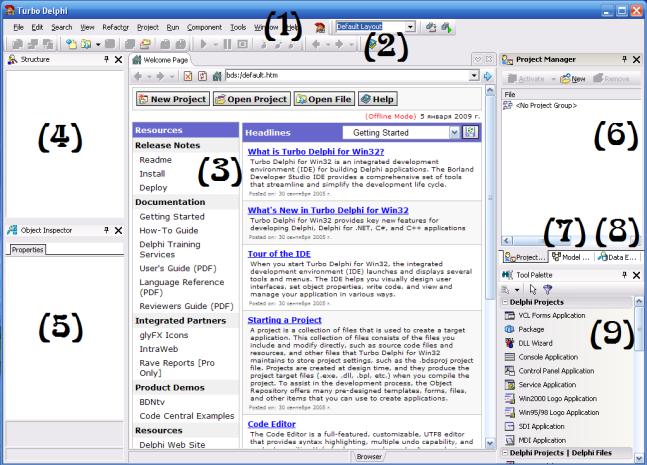Click the Open Project folder toolbar icon
The height and width of the screenshot is (465, 647).
tap(145, 44)
